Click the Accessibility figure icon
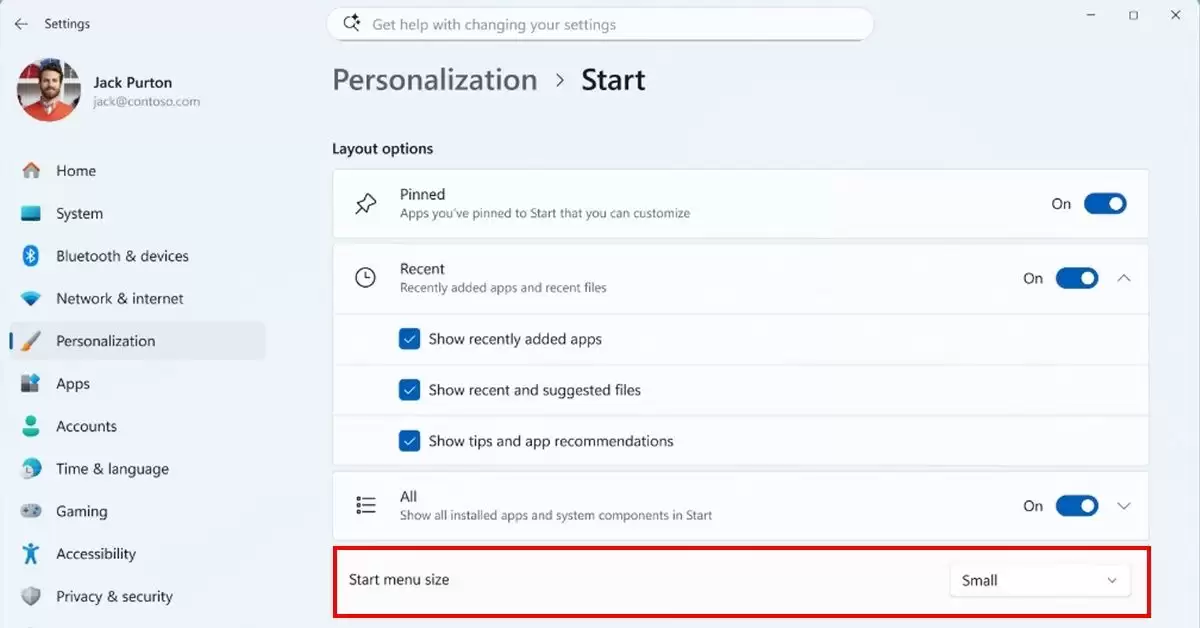Image resolution: width=1200 pixels, height=628 pixels. (x=31, y=553)
